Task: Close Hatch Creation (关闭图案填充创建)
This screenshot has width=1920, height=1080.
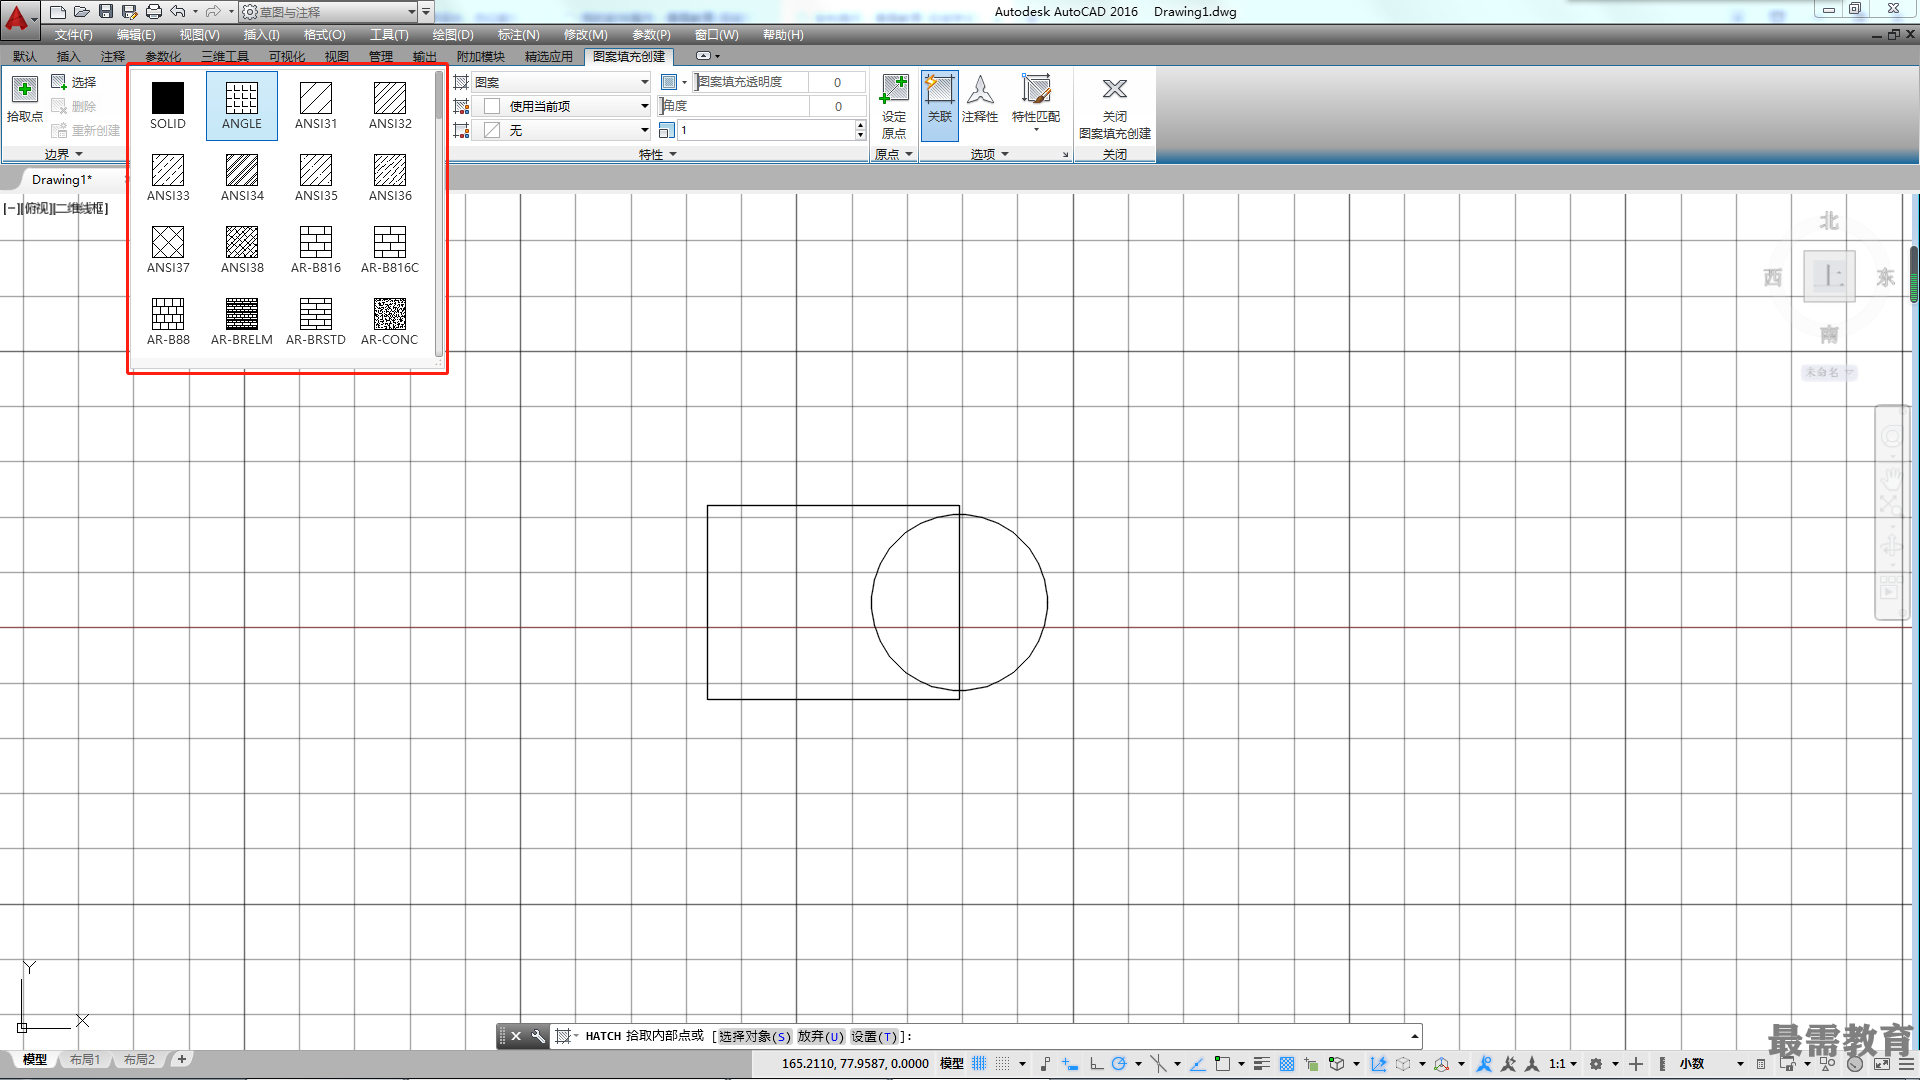Action: pos(1115,106)
